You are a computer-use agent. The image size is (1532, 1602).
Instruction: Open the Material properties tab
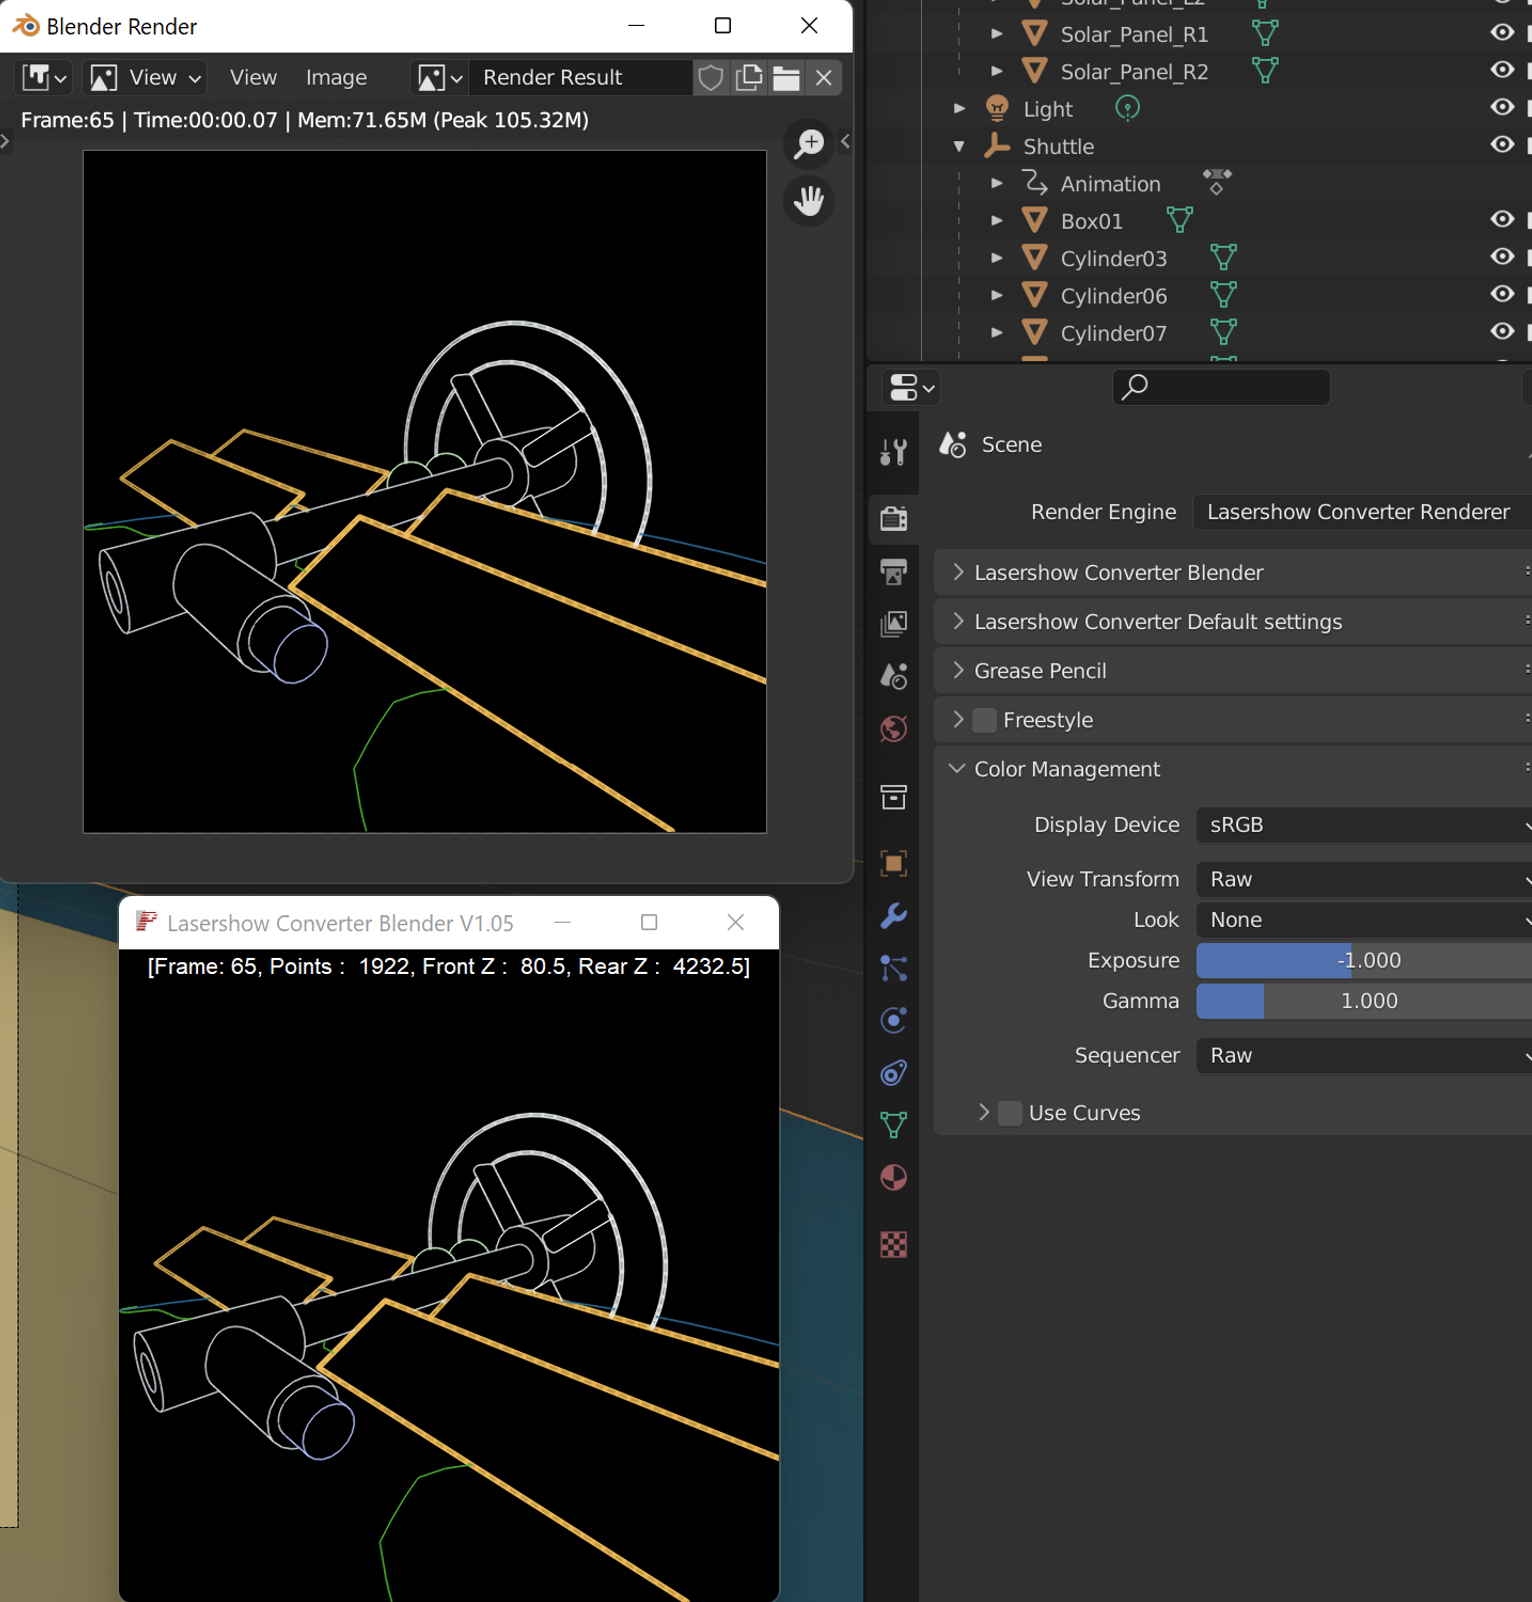coord(893,1178)
